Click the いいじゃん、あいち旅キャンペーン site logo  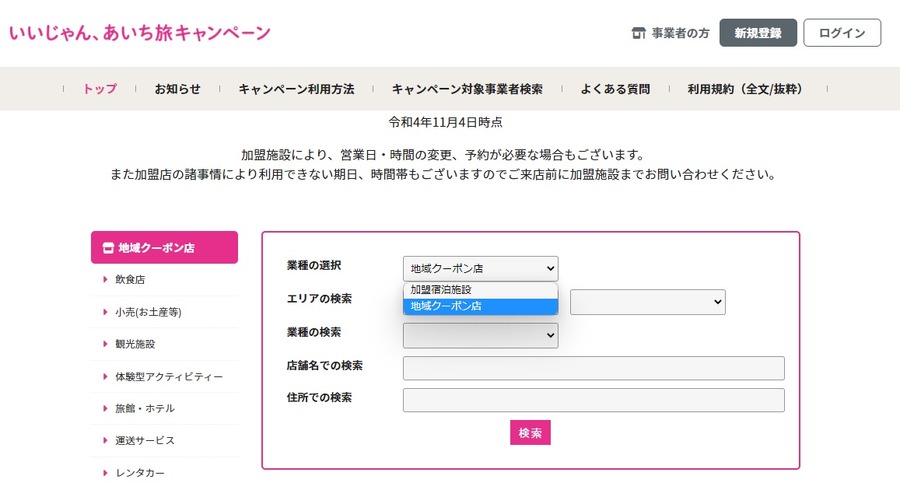139,33
